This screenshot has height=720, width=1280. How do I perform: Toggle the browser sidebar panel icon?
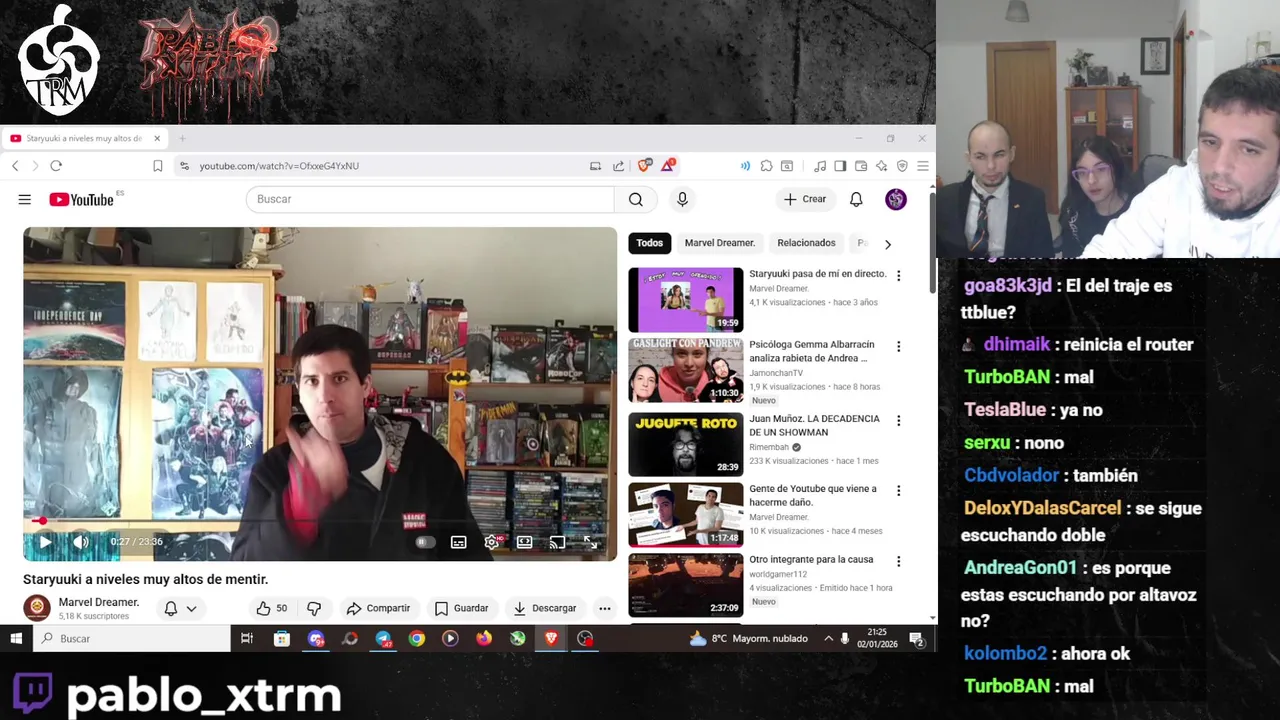840,166
